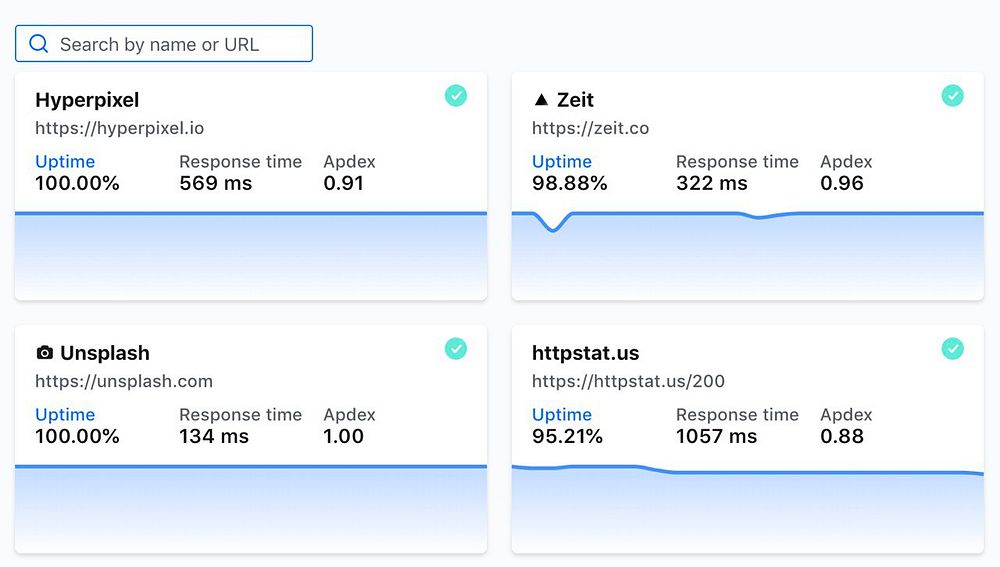Click the 1057 ms response time value
The image size is (1000, 567).
716,437
